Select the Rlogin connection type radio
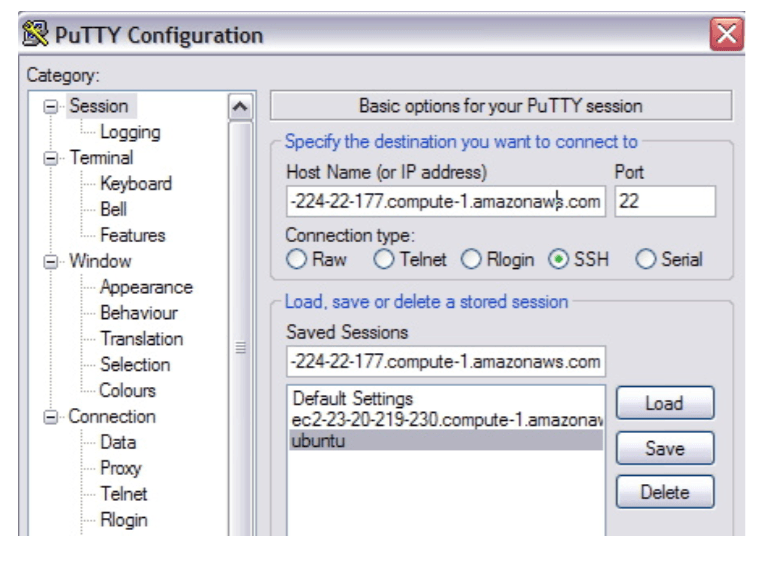 pyautogui.click(x=472, y=260)
